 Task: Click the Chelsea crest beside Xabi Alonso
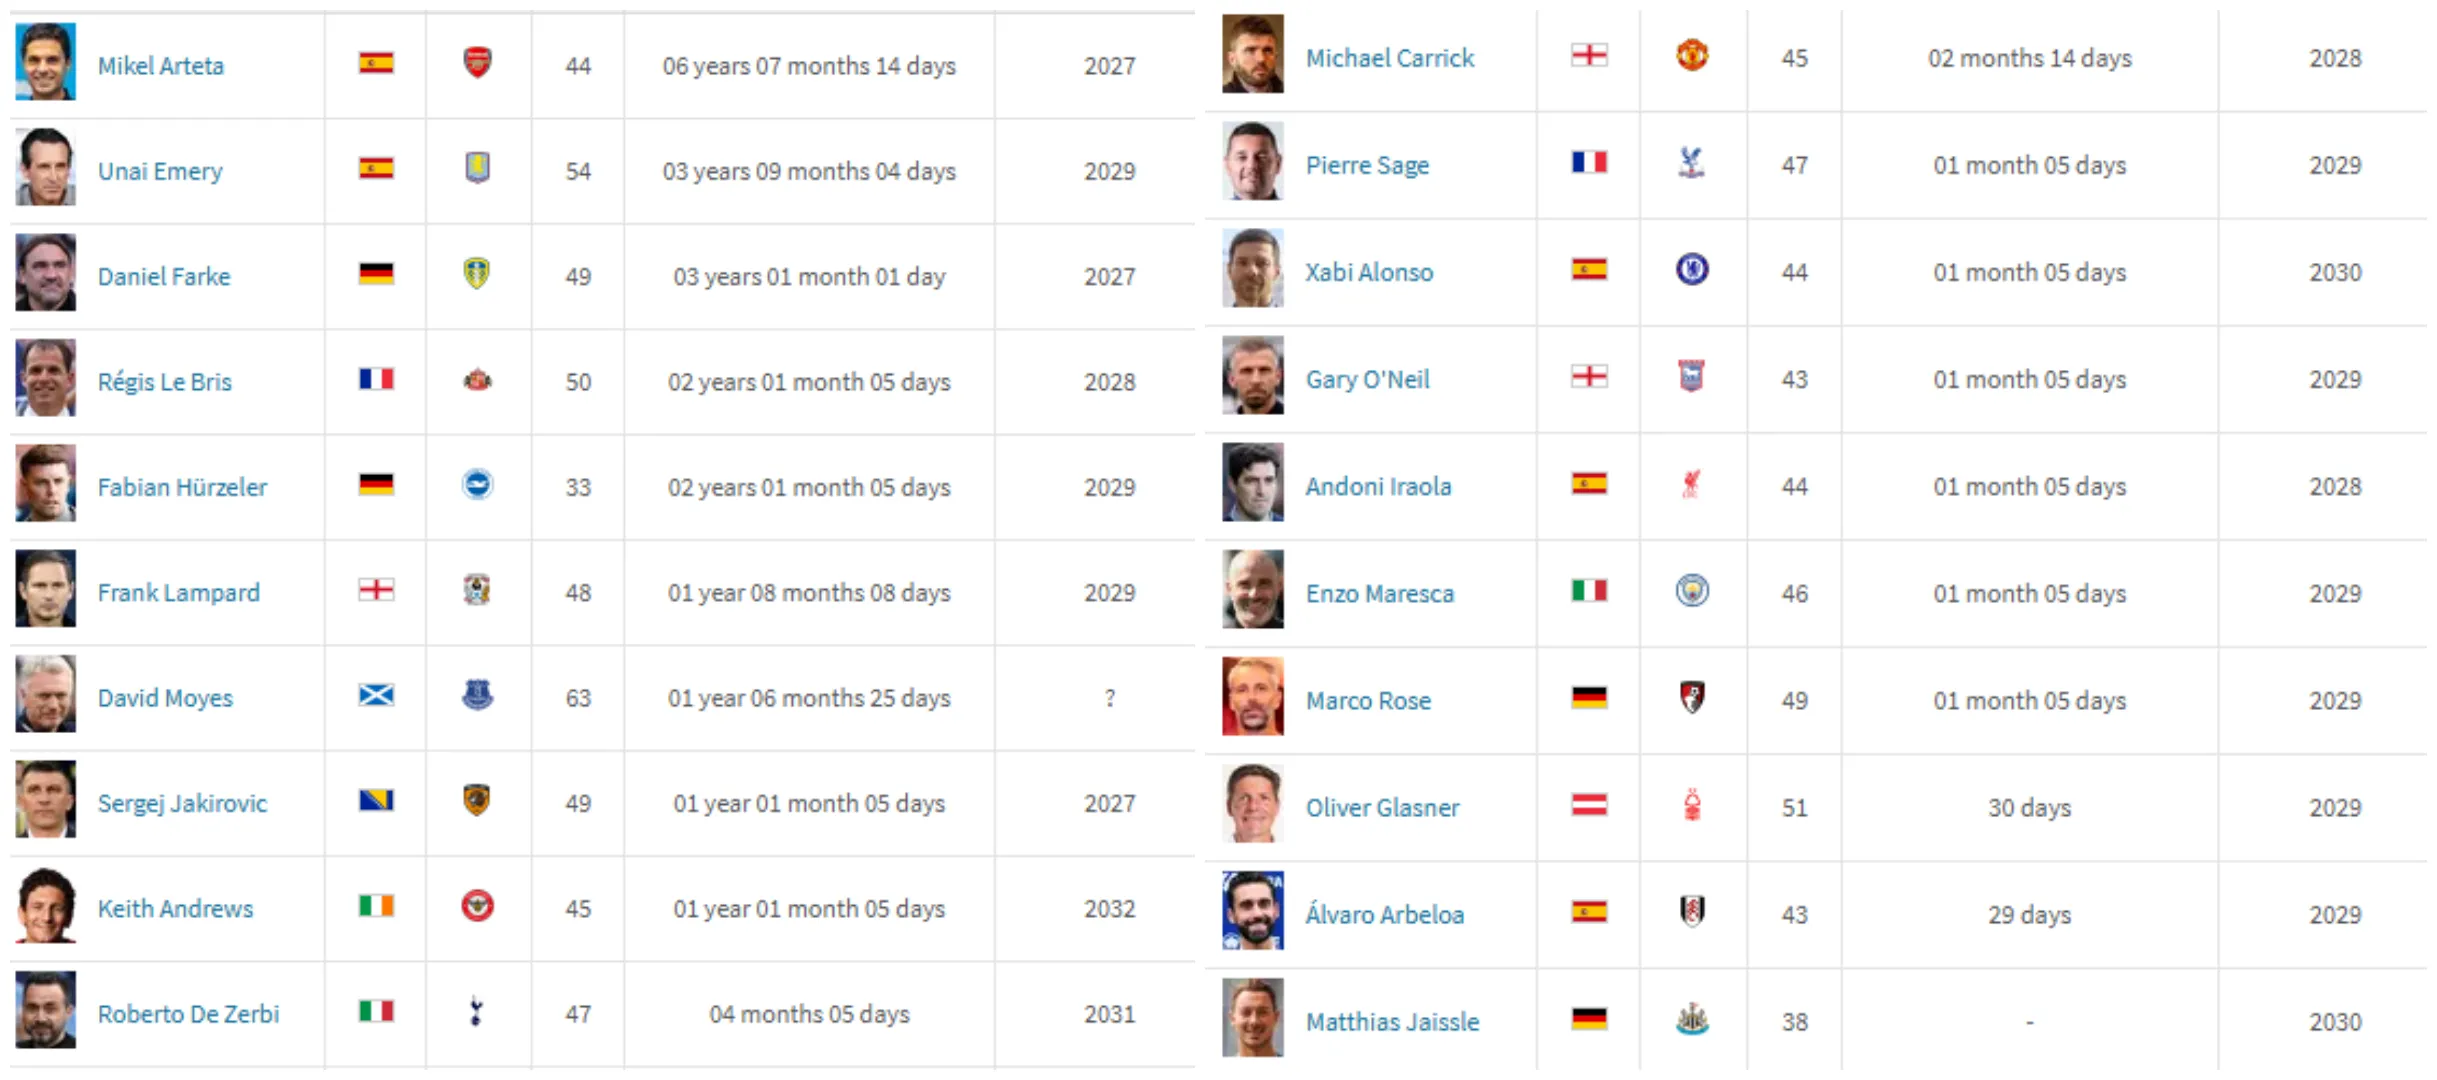click(1691, 269)
